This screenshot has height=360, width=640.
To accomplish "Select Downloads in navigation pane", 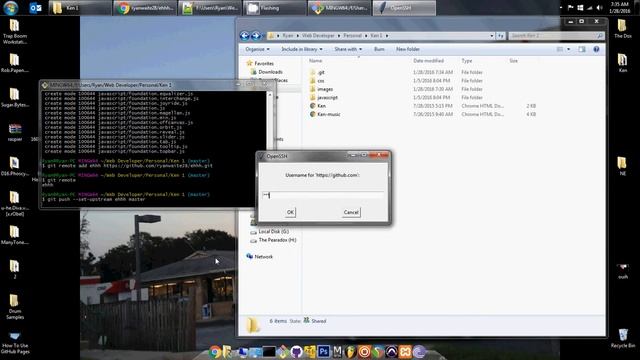I will click(270, 72).
